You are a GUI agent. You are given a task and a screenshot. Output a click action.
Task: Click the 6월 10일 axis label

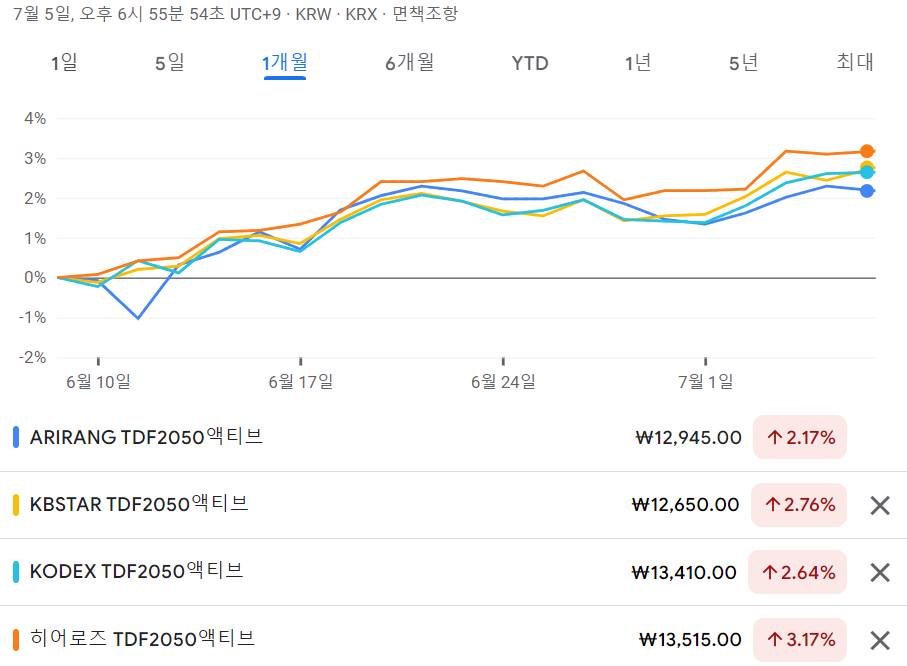tap(98, 382)
